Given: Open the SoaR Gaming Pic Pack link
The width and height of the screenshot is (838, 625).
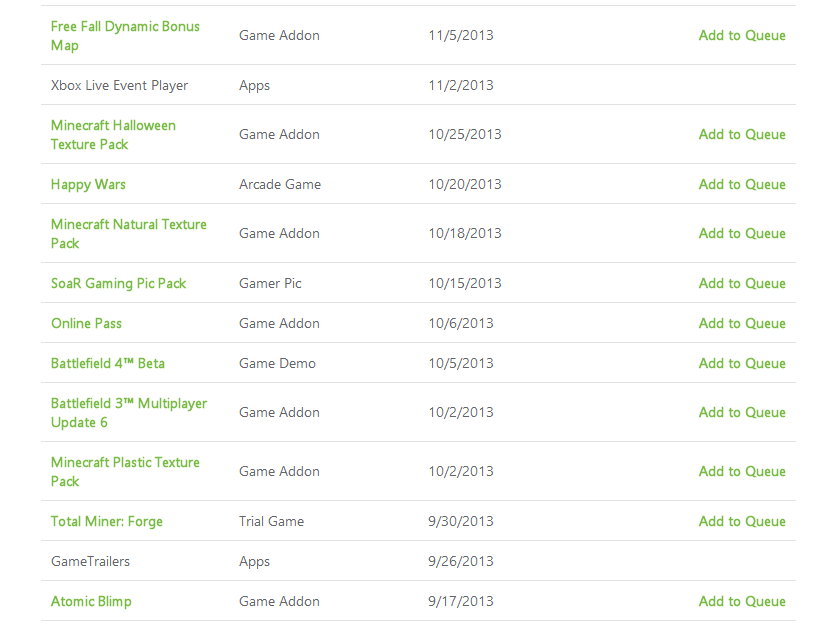Looking at the screenshot, I should pos(118,283).
